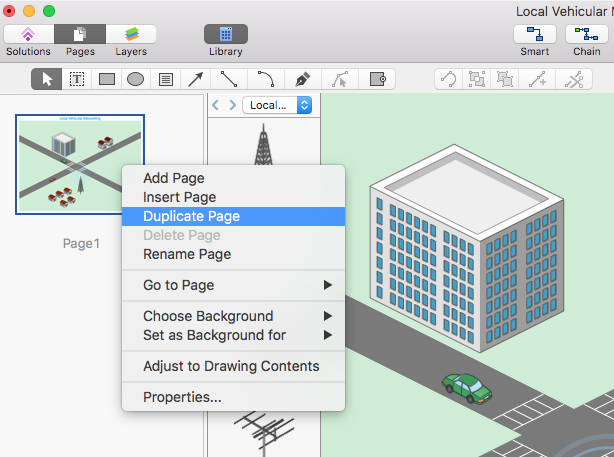The height and width of the screenshot is (457, 614).
Task: Go to previous library with back arrow
Action: [x=216, y=105]
